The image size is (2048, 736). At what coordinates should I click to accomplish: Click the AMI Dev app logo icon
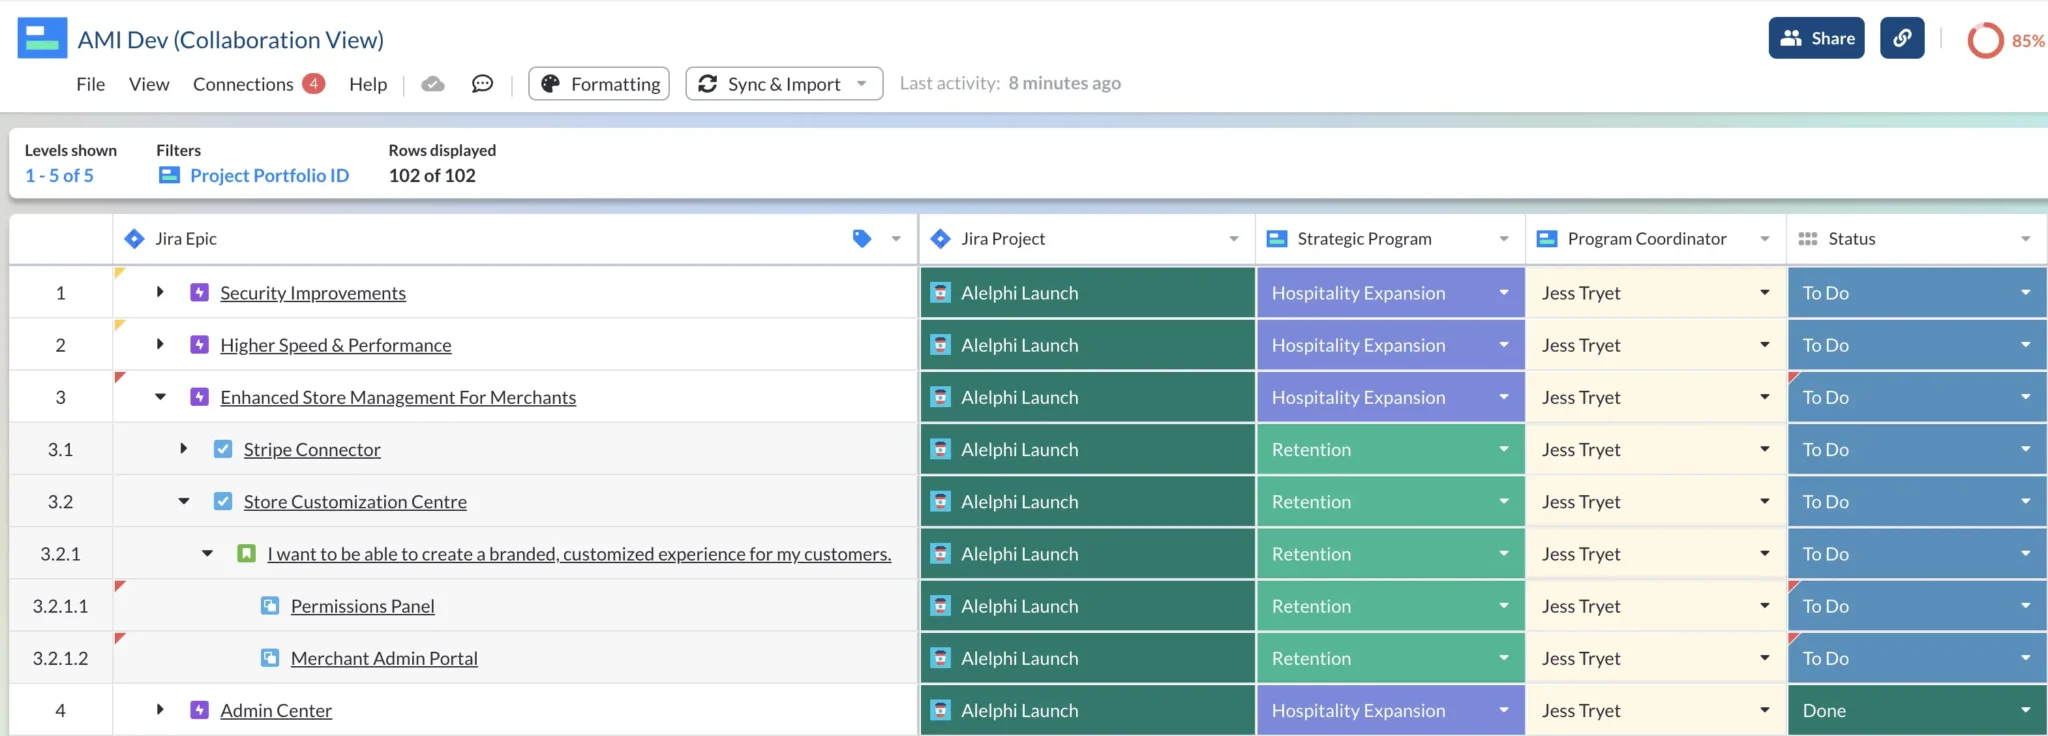42,38
